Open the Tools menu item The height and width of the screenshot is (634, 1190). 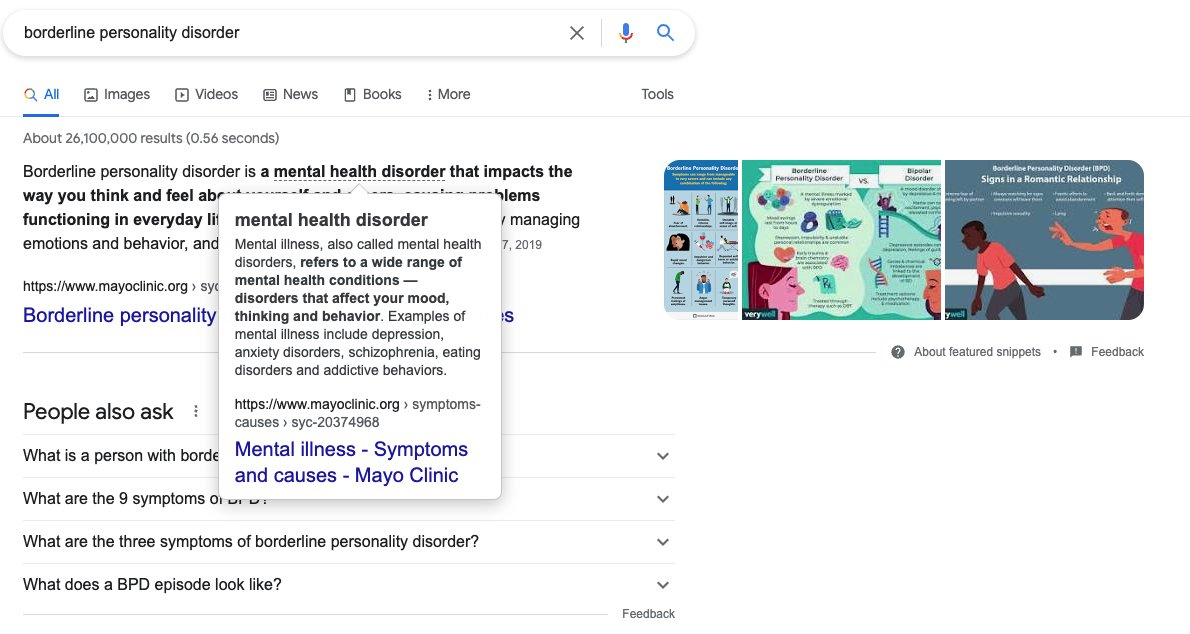[x=657, y=93]
